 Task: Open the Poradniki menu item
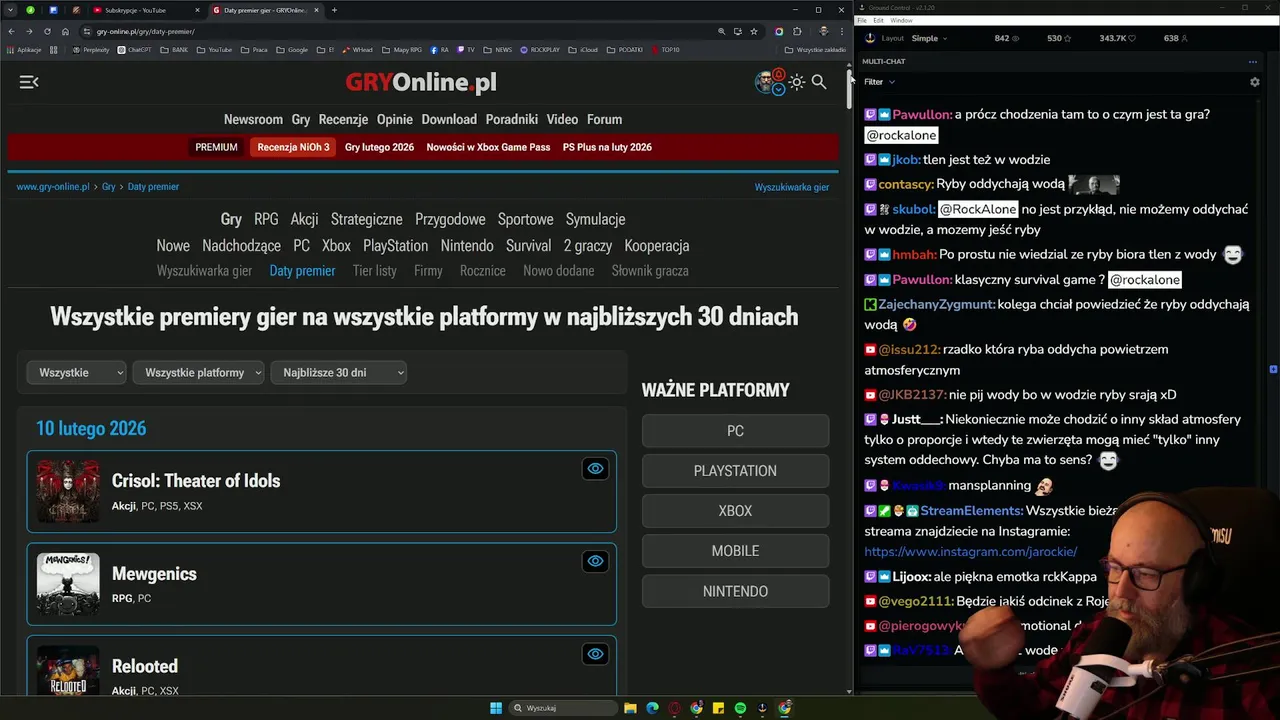512,119
